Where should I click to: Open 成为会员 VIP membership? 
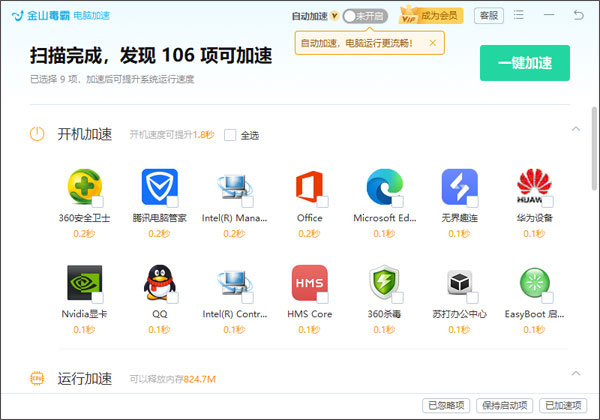coord(431,16)
